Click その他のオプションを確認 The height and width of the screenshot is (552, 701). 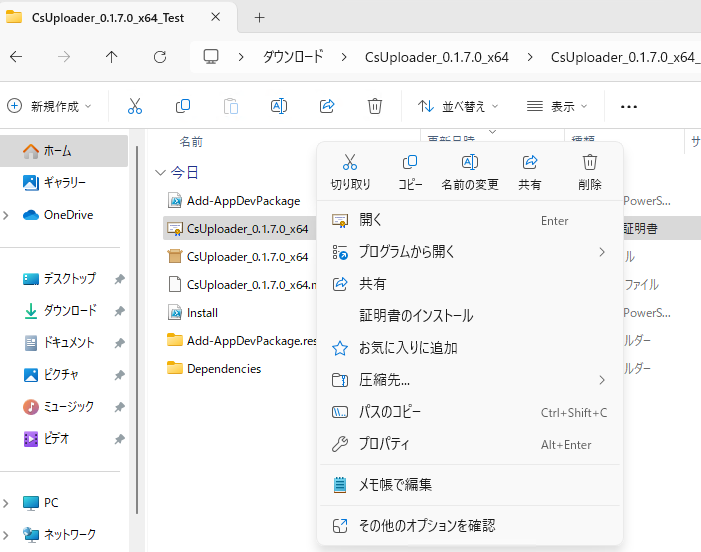point(470,526)
